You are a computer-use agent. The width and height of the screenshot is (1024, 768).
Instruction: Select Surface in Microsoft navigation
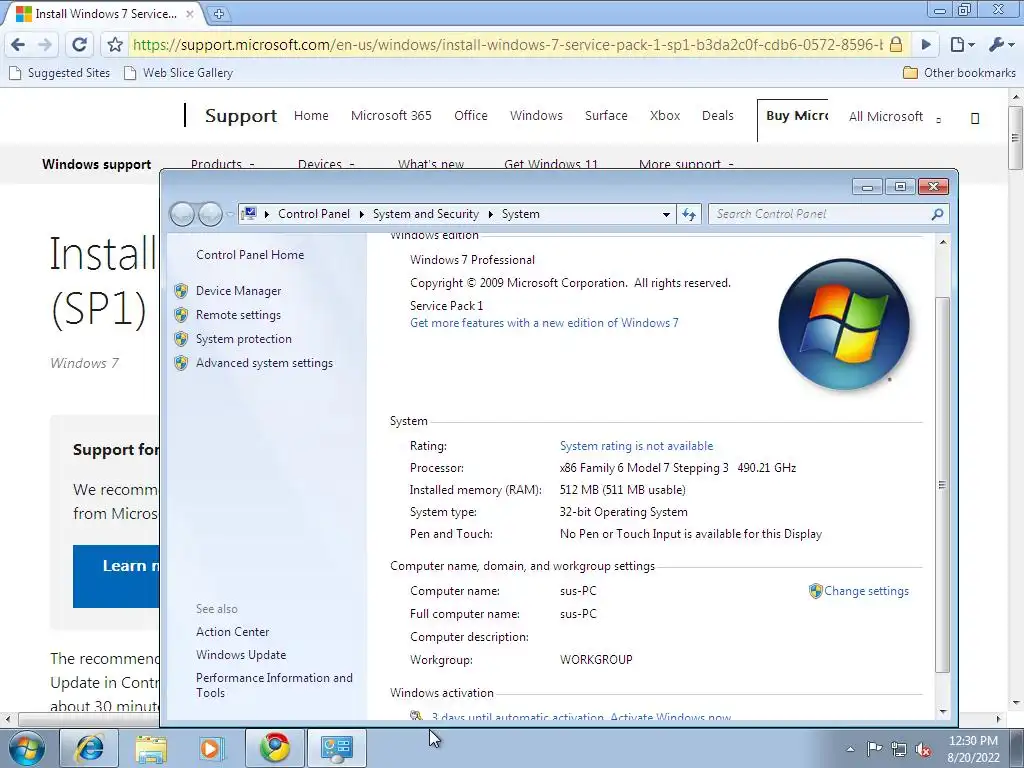click(605, 116)
